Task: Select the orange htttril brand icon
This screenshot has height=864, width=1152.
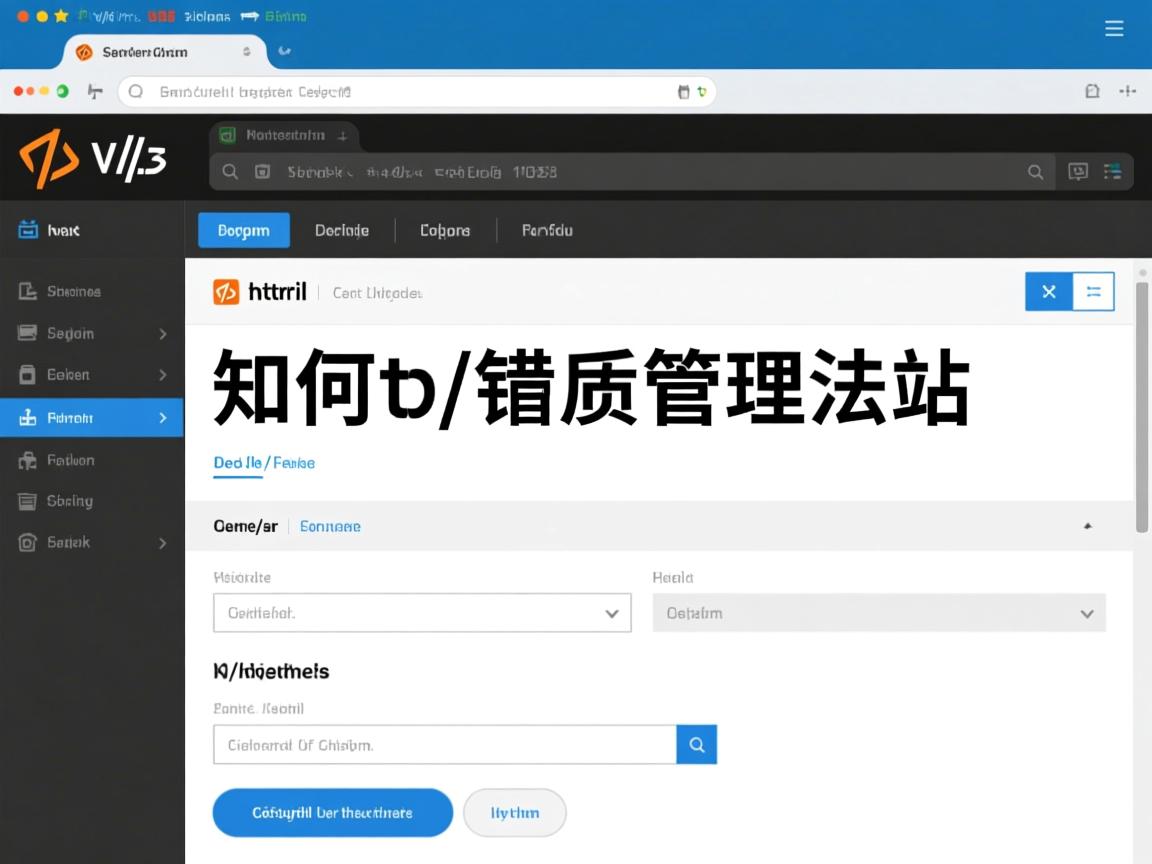Action: (226, 292)
